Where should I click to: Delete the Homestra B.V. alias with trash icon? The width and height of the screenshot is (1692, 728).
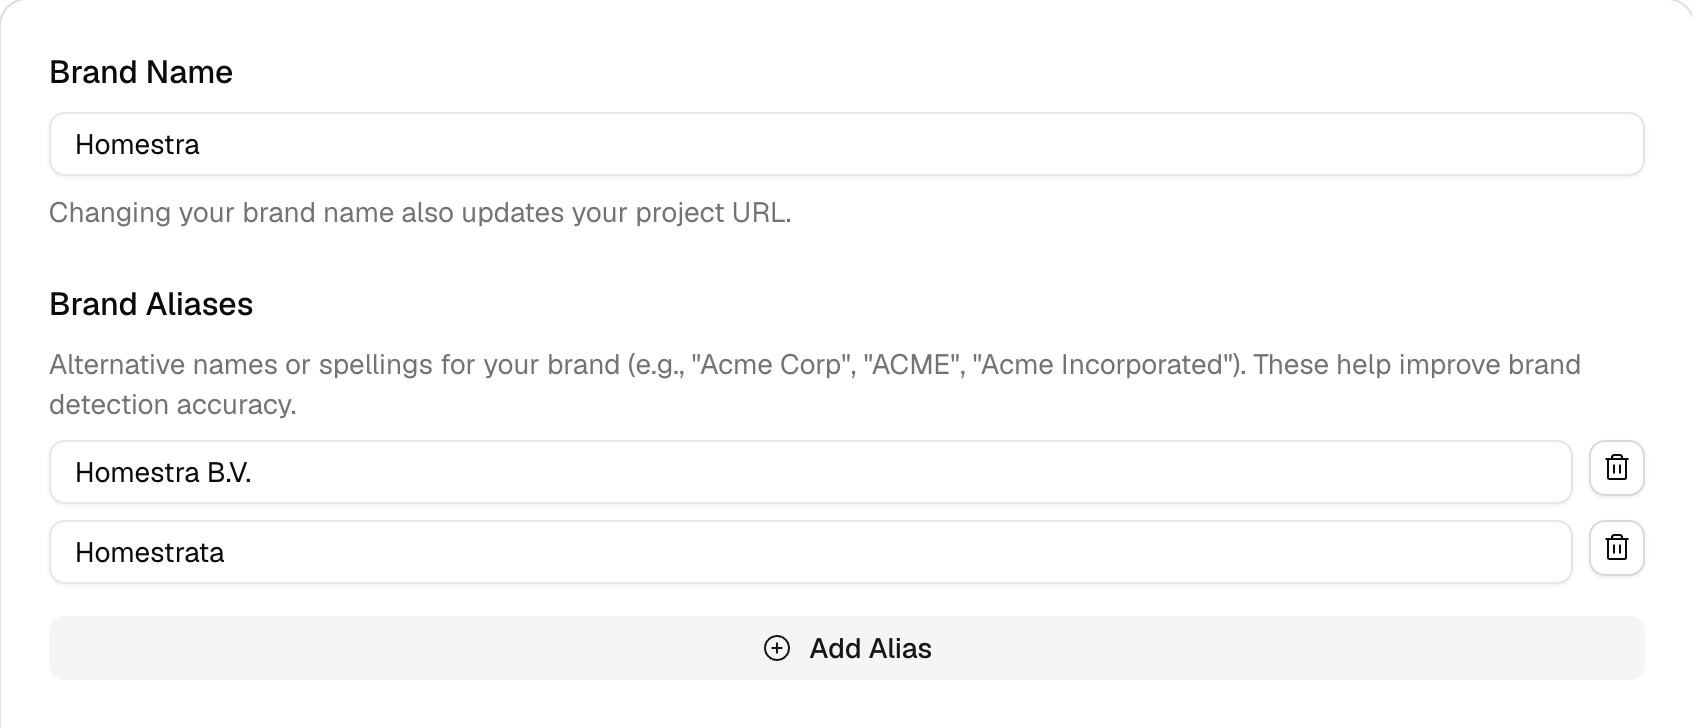(1616, 468)
